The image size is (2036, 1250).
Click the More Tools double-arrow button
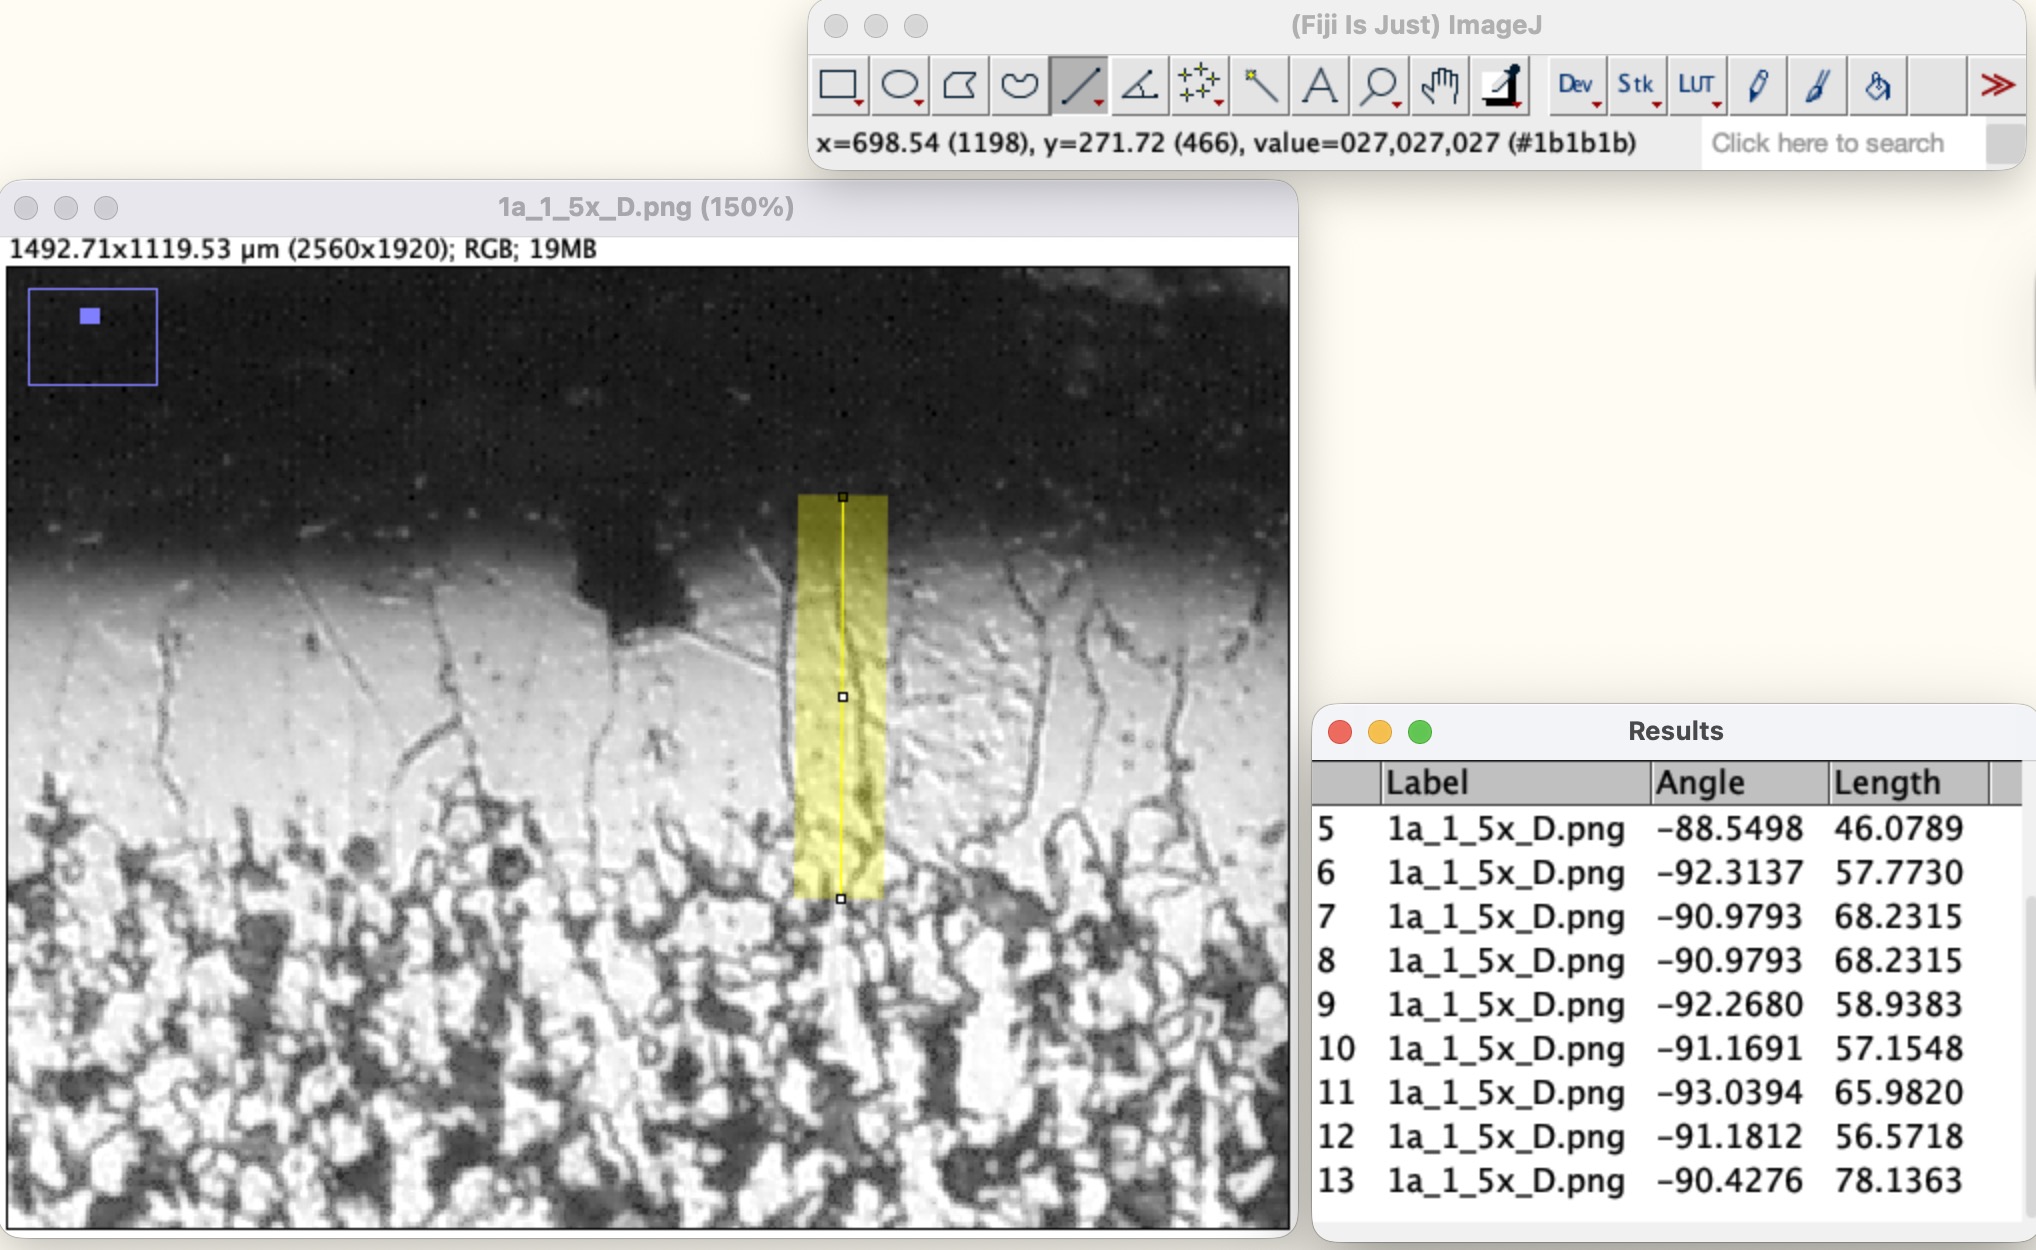(1997, 86)
